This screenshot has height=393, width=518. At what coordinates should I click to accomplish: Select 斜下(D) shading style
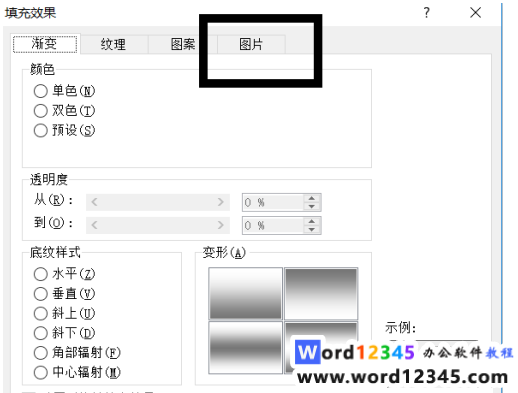[x=40, y=333]
